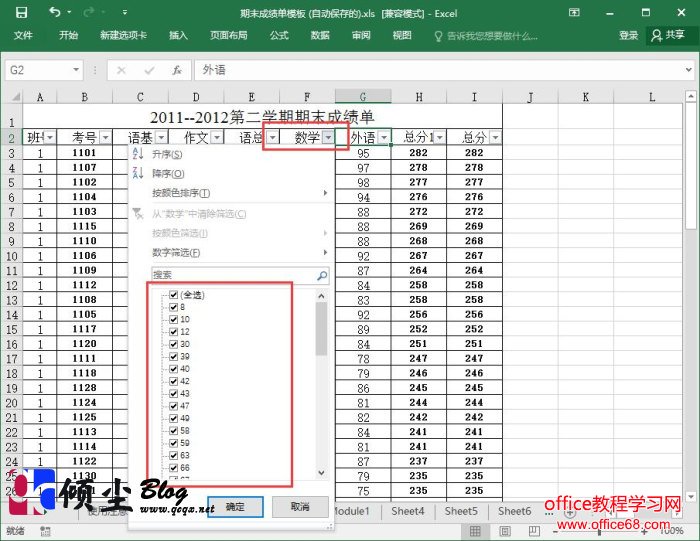Screen dimensions: 700x541
Task: Open the 页面布局 ribbon tab
Action: [x=229, y=36]
